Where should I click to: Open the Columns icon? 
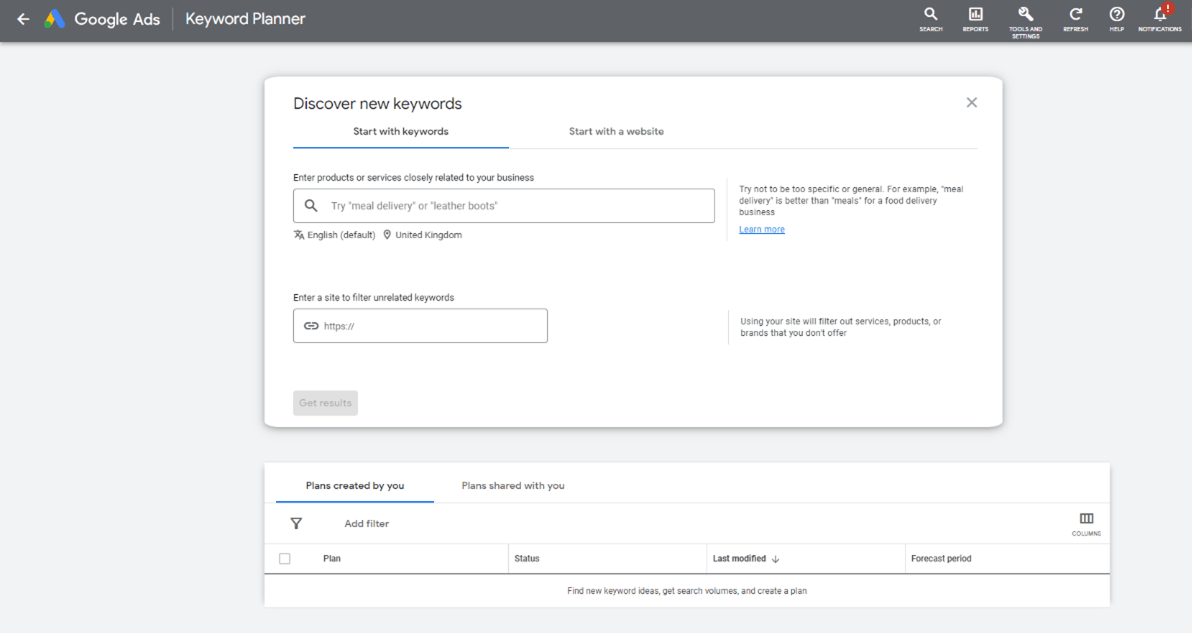pyautogui.click(x=1086, y=524)
